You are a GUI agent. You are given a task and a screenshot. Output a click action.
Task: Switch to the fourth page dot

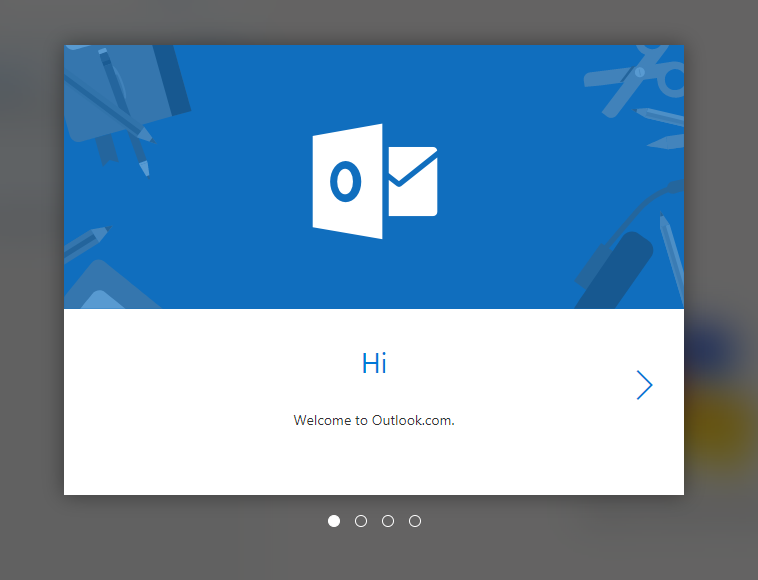click(415, 521)
